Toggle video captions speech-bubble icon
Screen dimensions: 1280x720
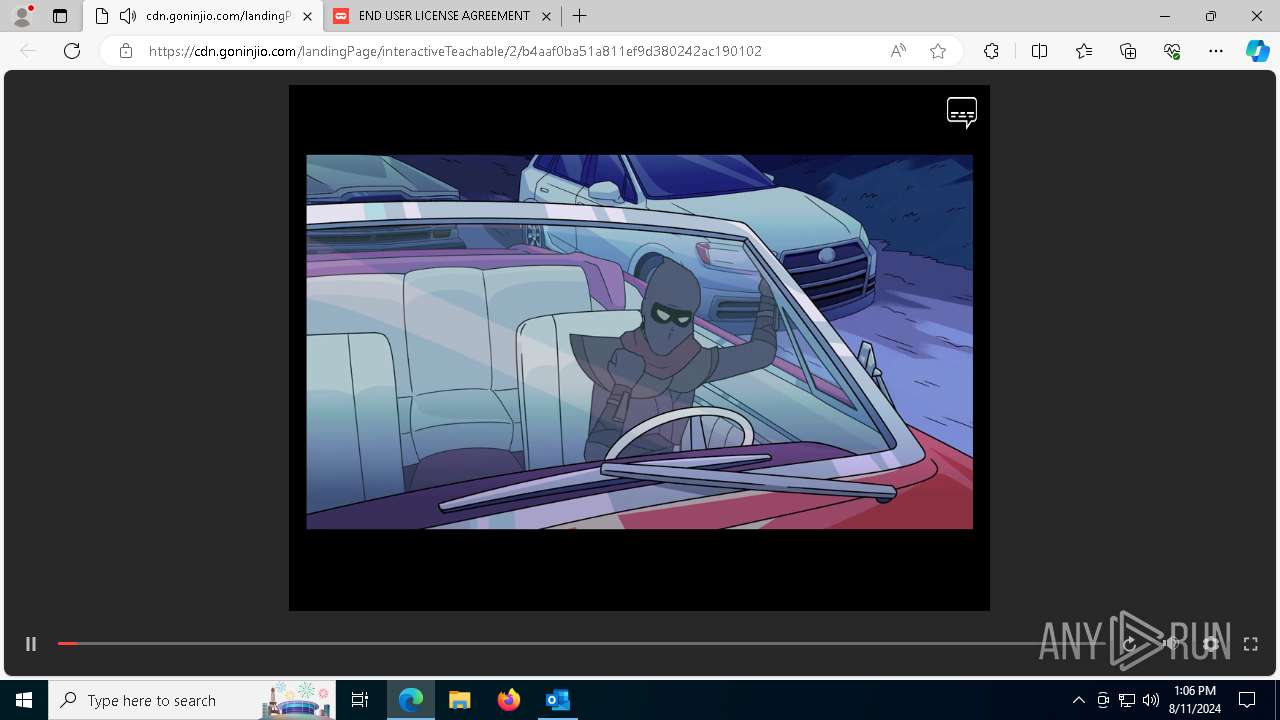[962, 112]
